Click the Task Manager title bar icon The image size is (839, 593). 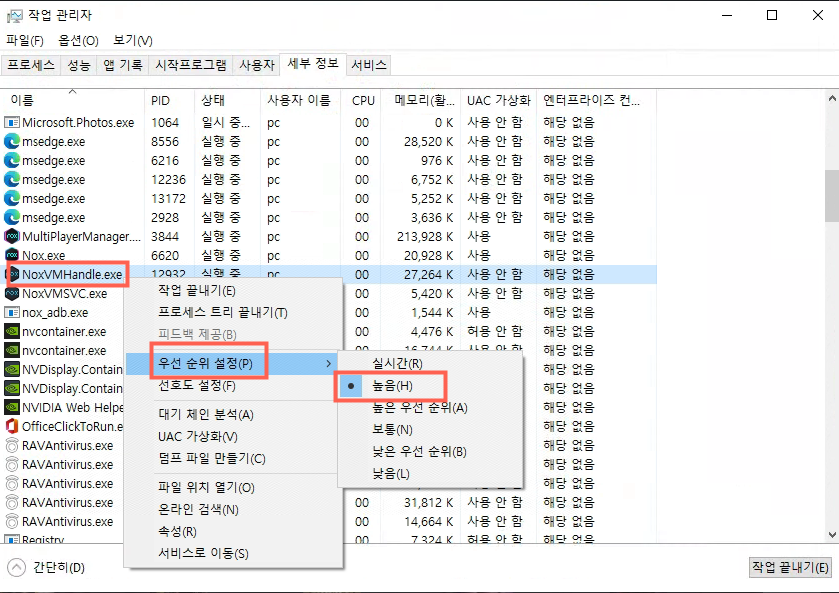pyautogui.click(x=14, y=16)
